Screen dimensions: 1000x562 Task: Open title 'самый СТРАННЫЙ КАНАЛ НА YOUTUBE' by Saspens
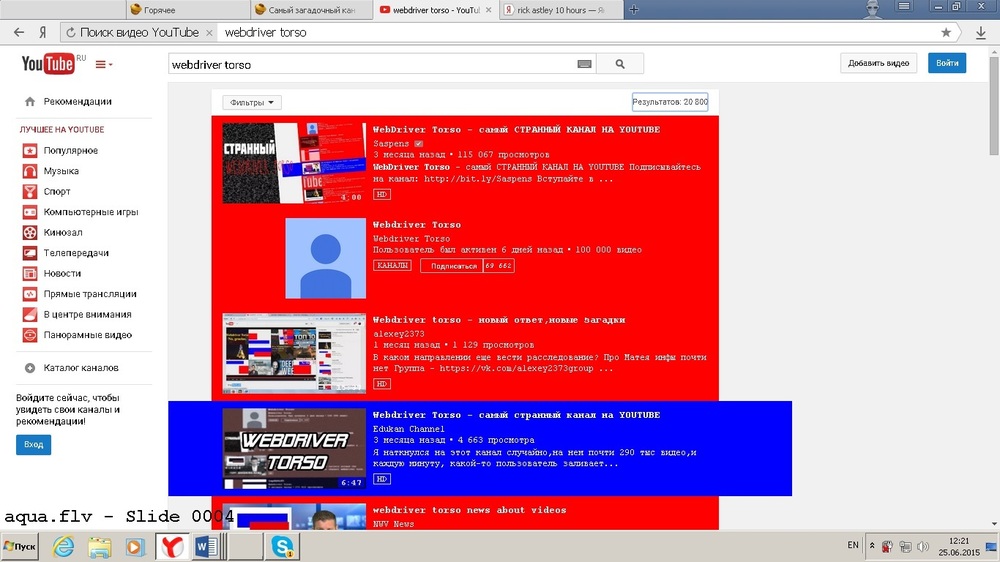click(x=517, y=129)
